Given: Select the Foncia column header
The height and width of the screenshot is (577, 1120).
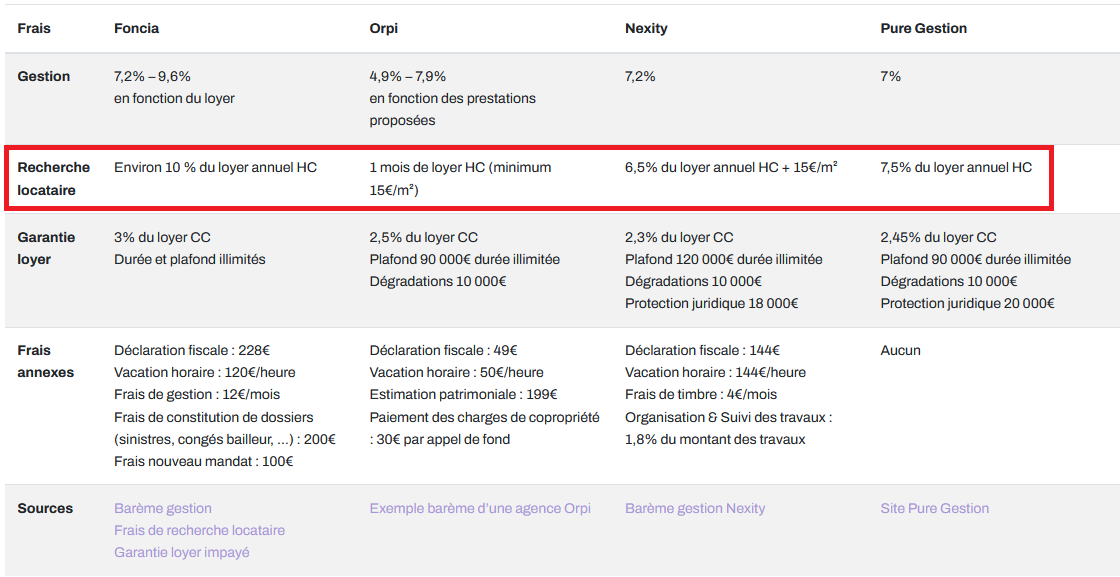Looking at the screenshot, I should [137, 28].
